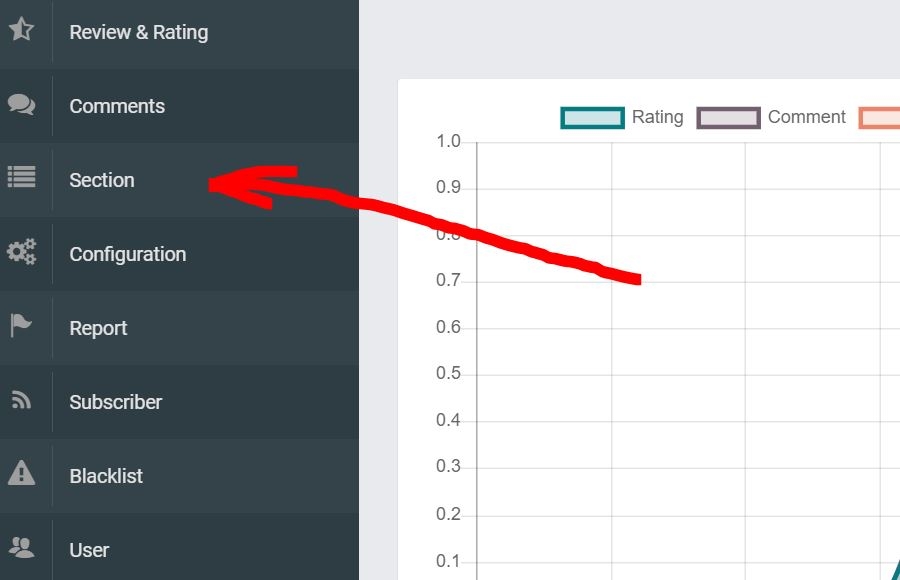The height and width of the screenshot is (580, 900).
Task: Click the people icon beside User
Action: click(21, 547)
